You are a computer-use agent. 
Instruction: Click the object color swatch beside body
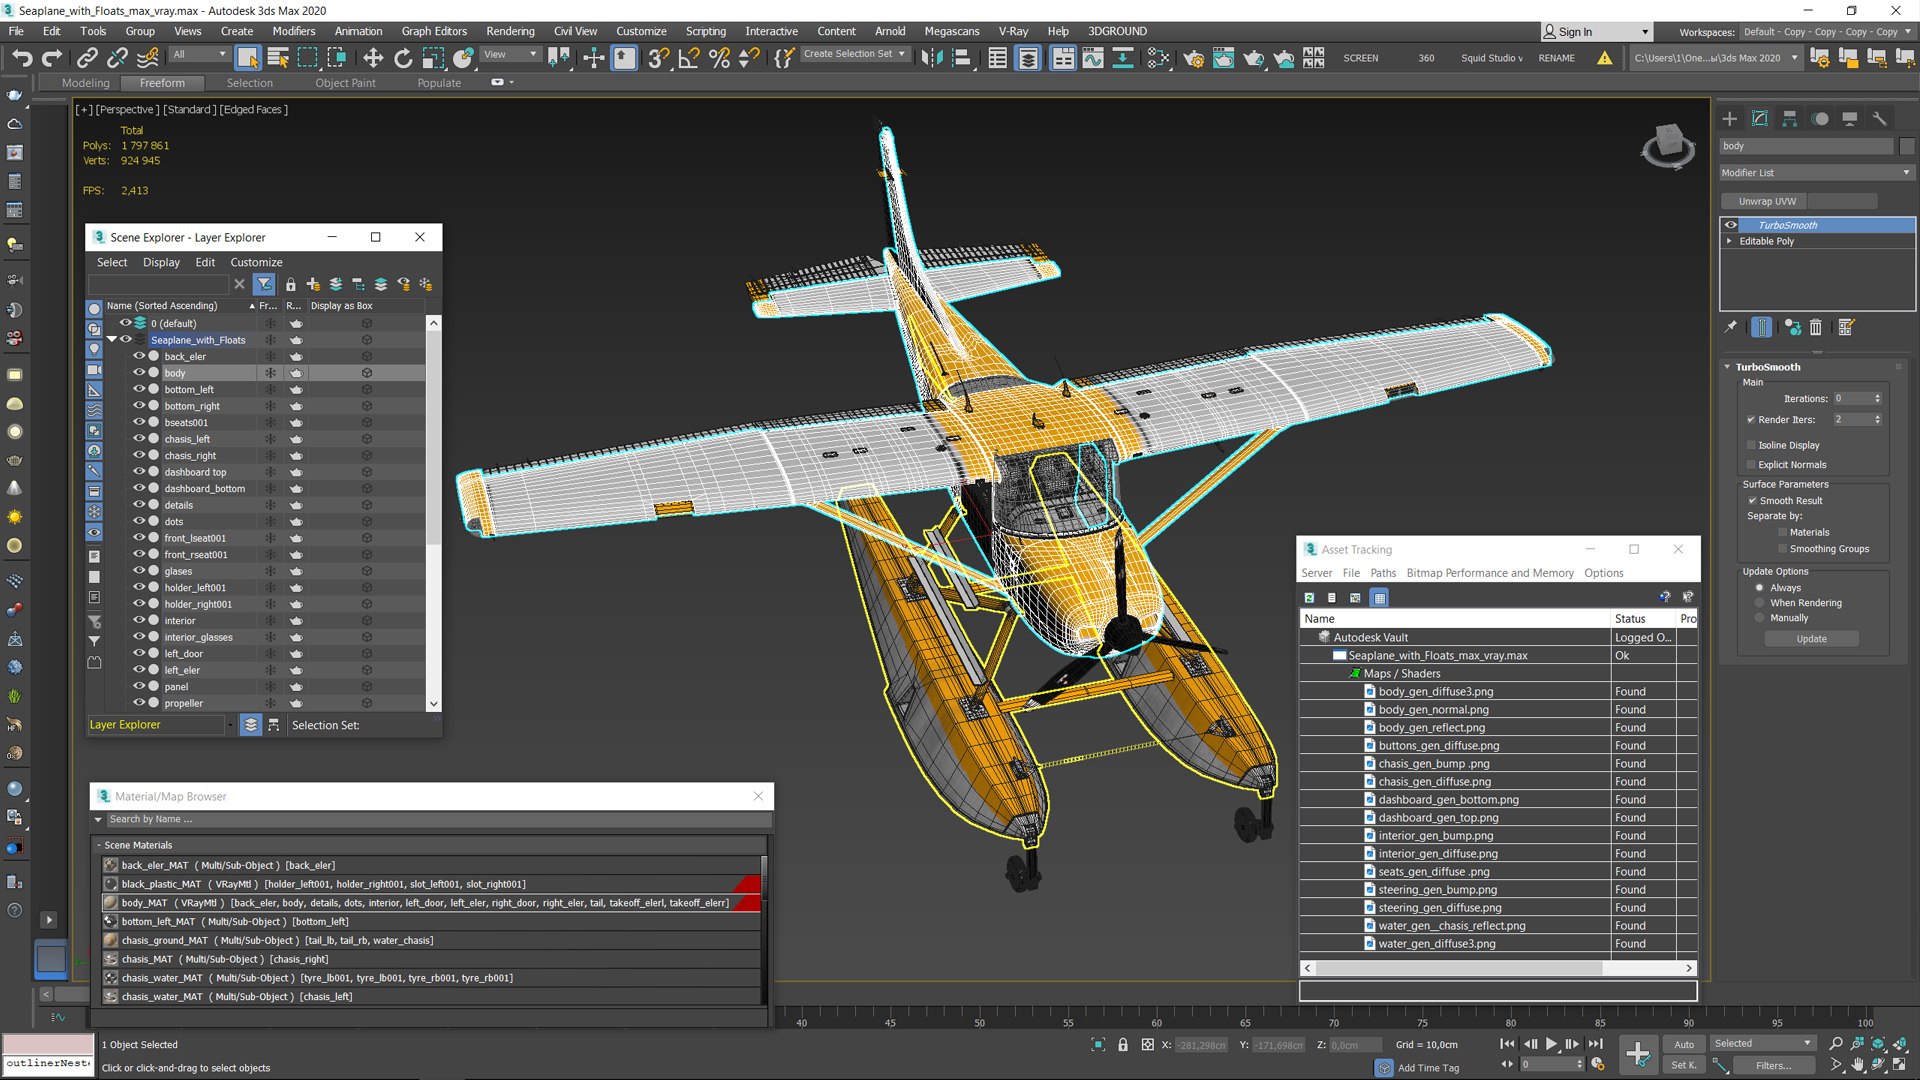1907,146
